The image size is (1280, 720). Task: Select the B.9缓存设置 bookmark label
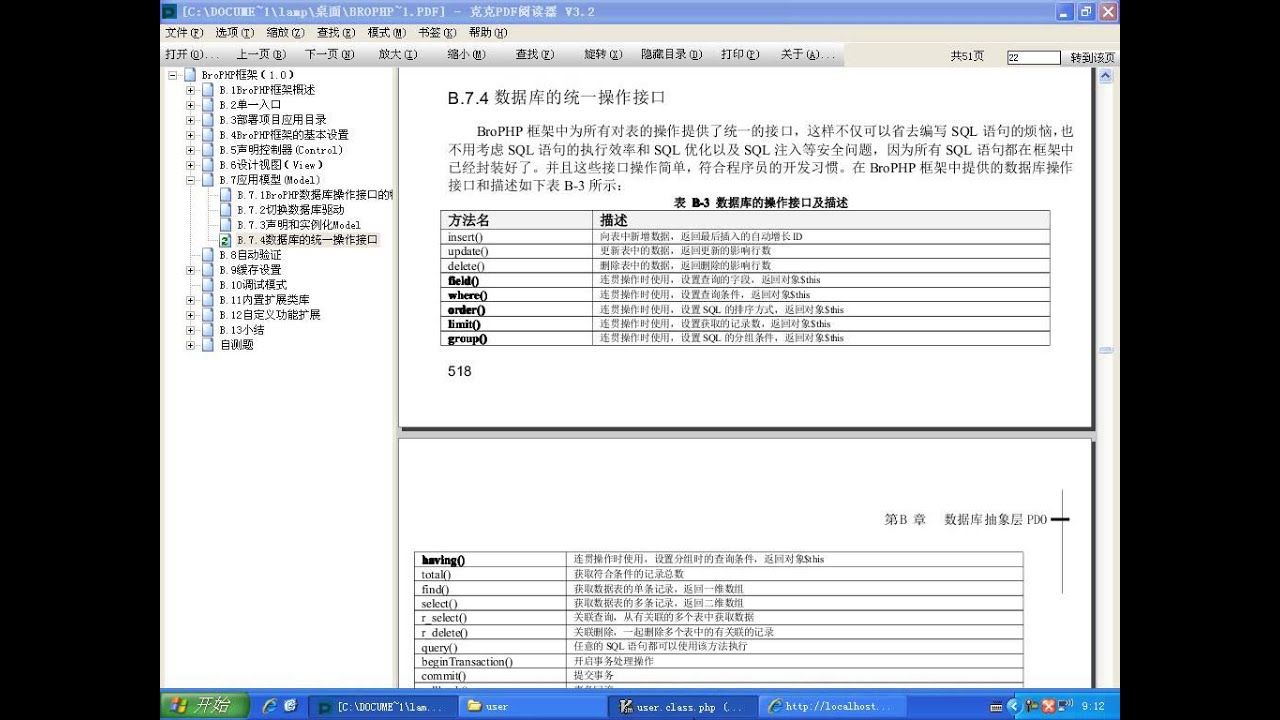[x=250, y=270]
